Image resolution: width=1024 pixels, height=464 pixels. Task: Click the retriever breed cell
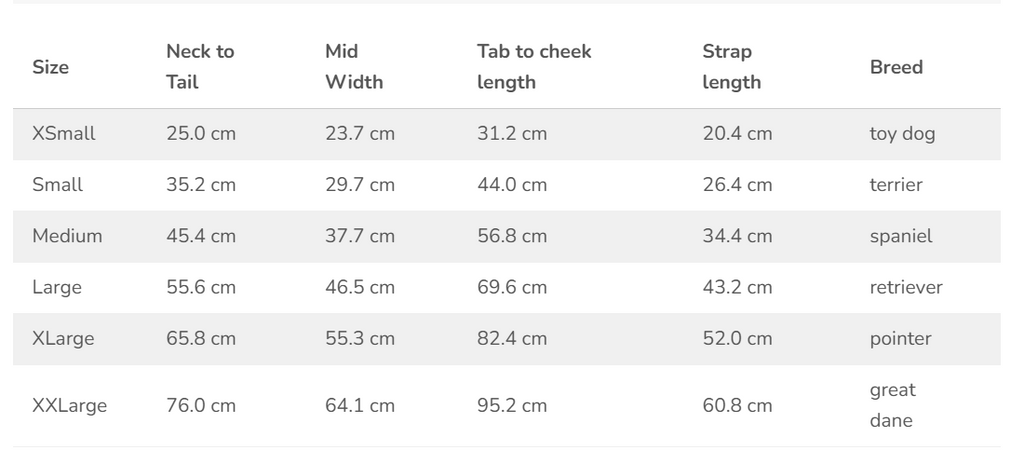[906, 288]
